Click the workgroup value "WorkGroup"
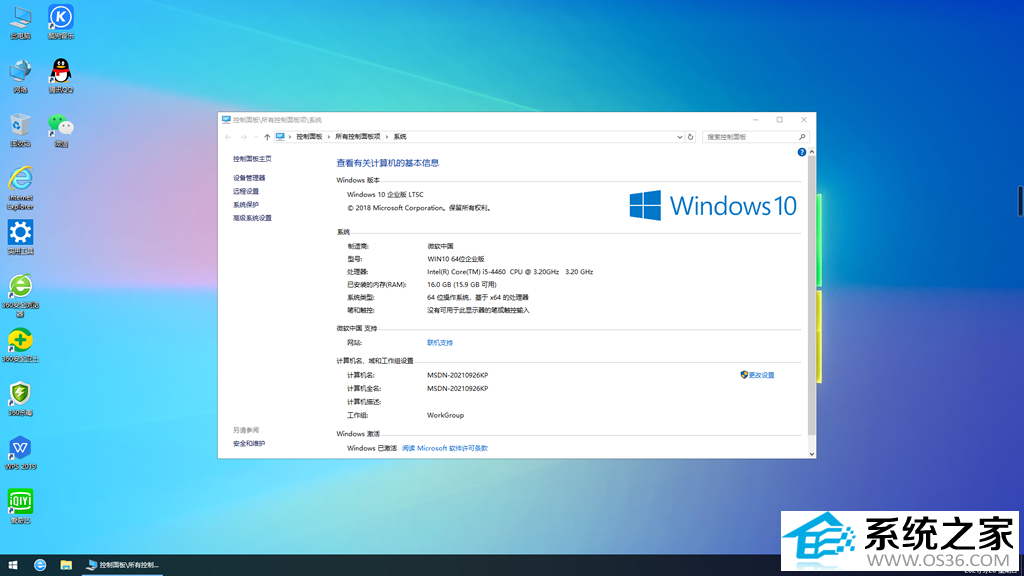Screen dimensions: 1024x576 click(445, 415)
